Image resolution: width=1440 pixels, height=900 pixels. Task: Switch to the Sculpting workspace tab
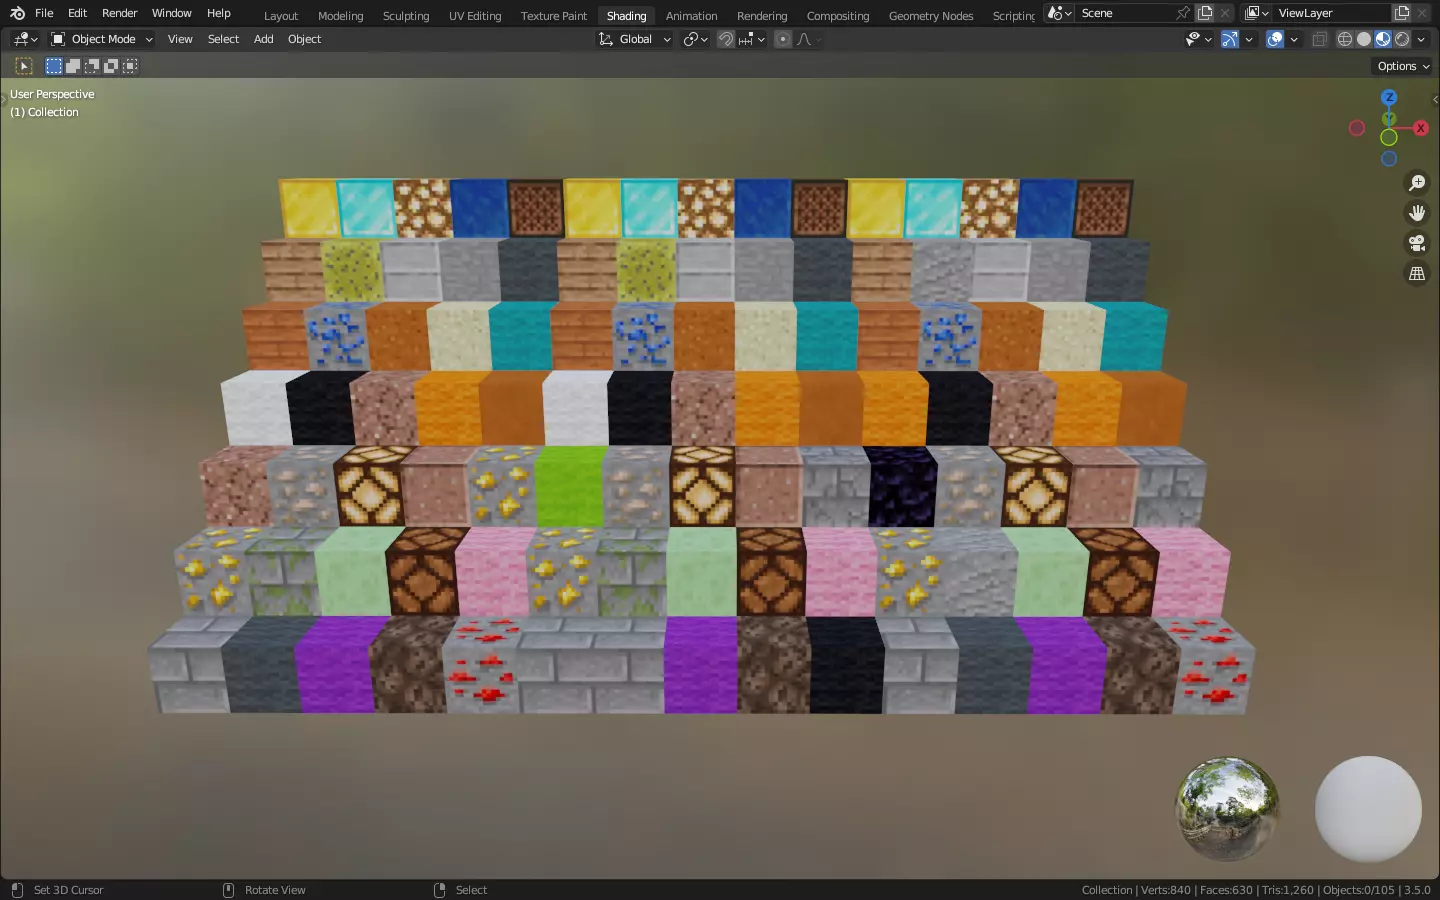[406, 15]
